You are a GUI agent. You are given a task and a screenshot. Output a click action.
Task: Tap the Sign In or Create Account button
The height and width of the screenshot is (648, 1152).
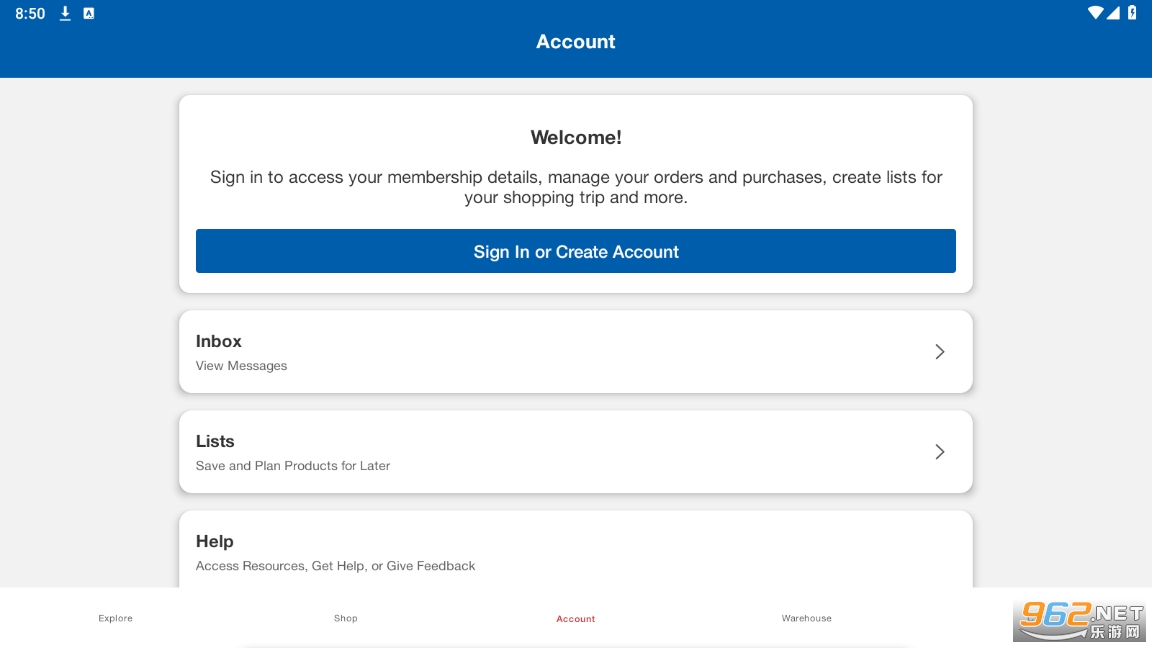pyautogui.click(x=576, y=251)
